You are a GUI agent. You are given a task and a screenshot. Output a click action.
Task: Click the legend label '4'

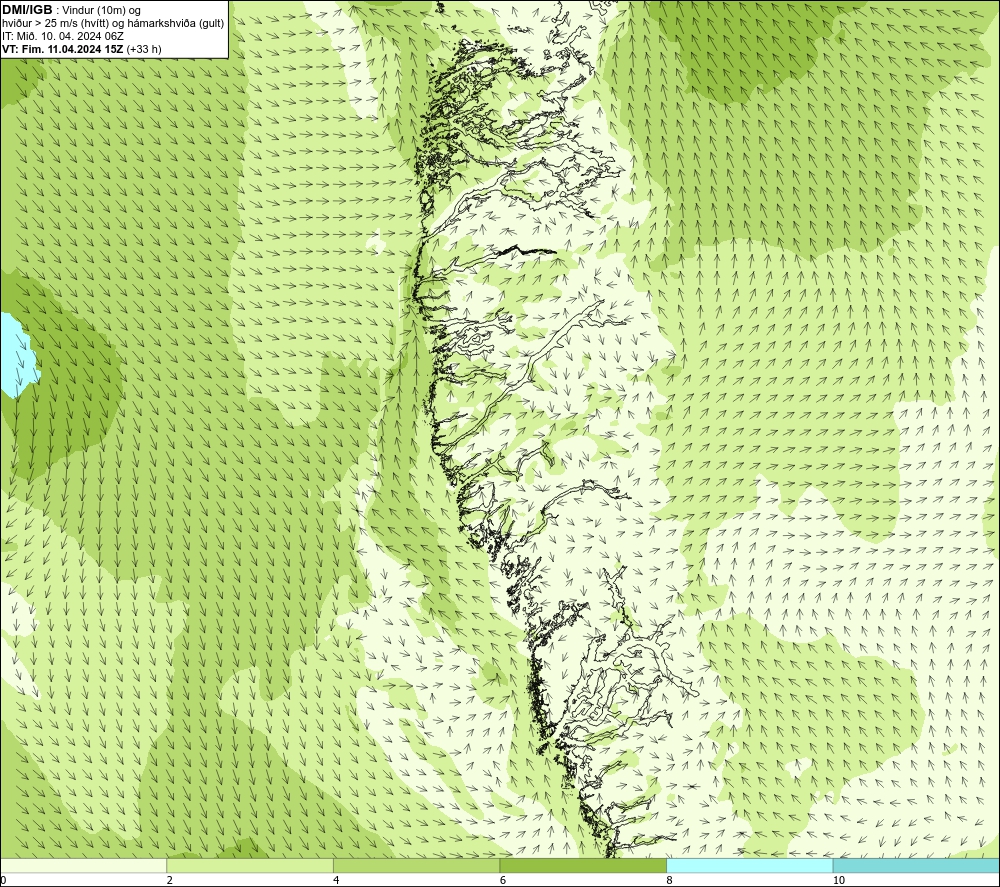tap(336, 880)
